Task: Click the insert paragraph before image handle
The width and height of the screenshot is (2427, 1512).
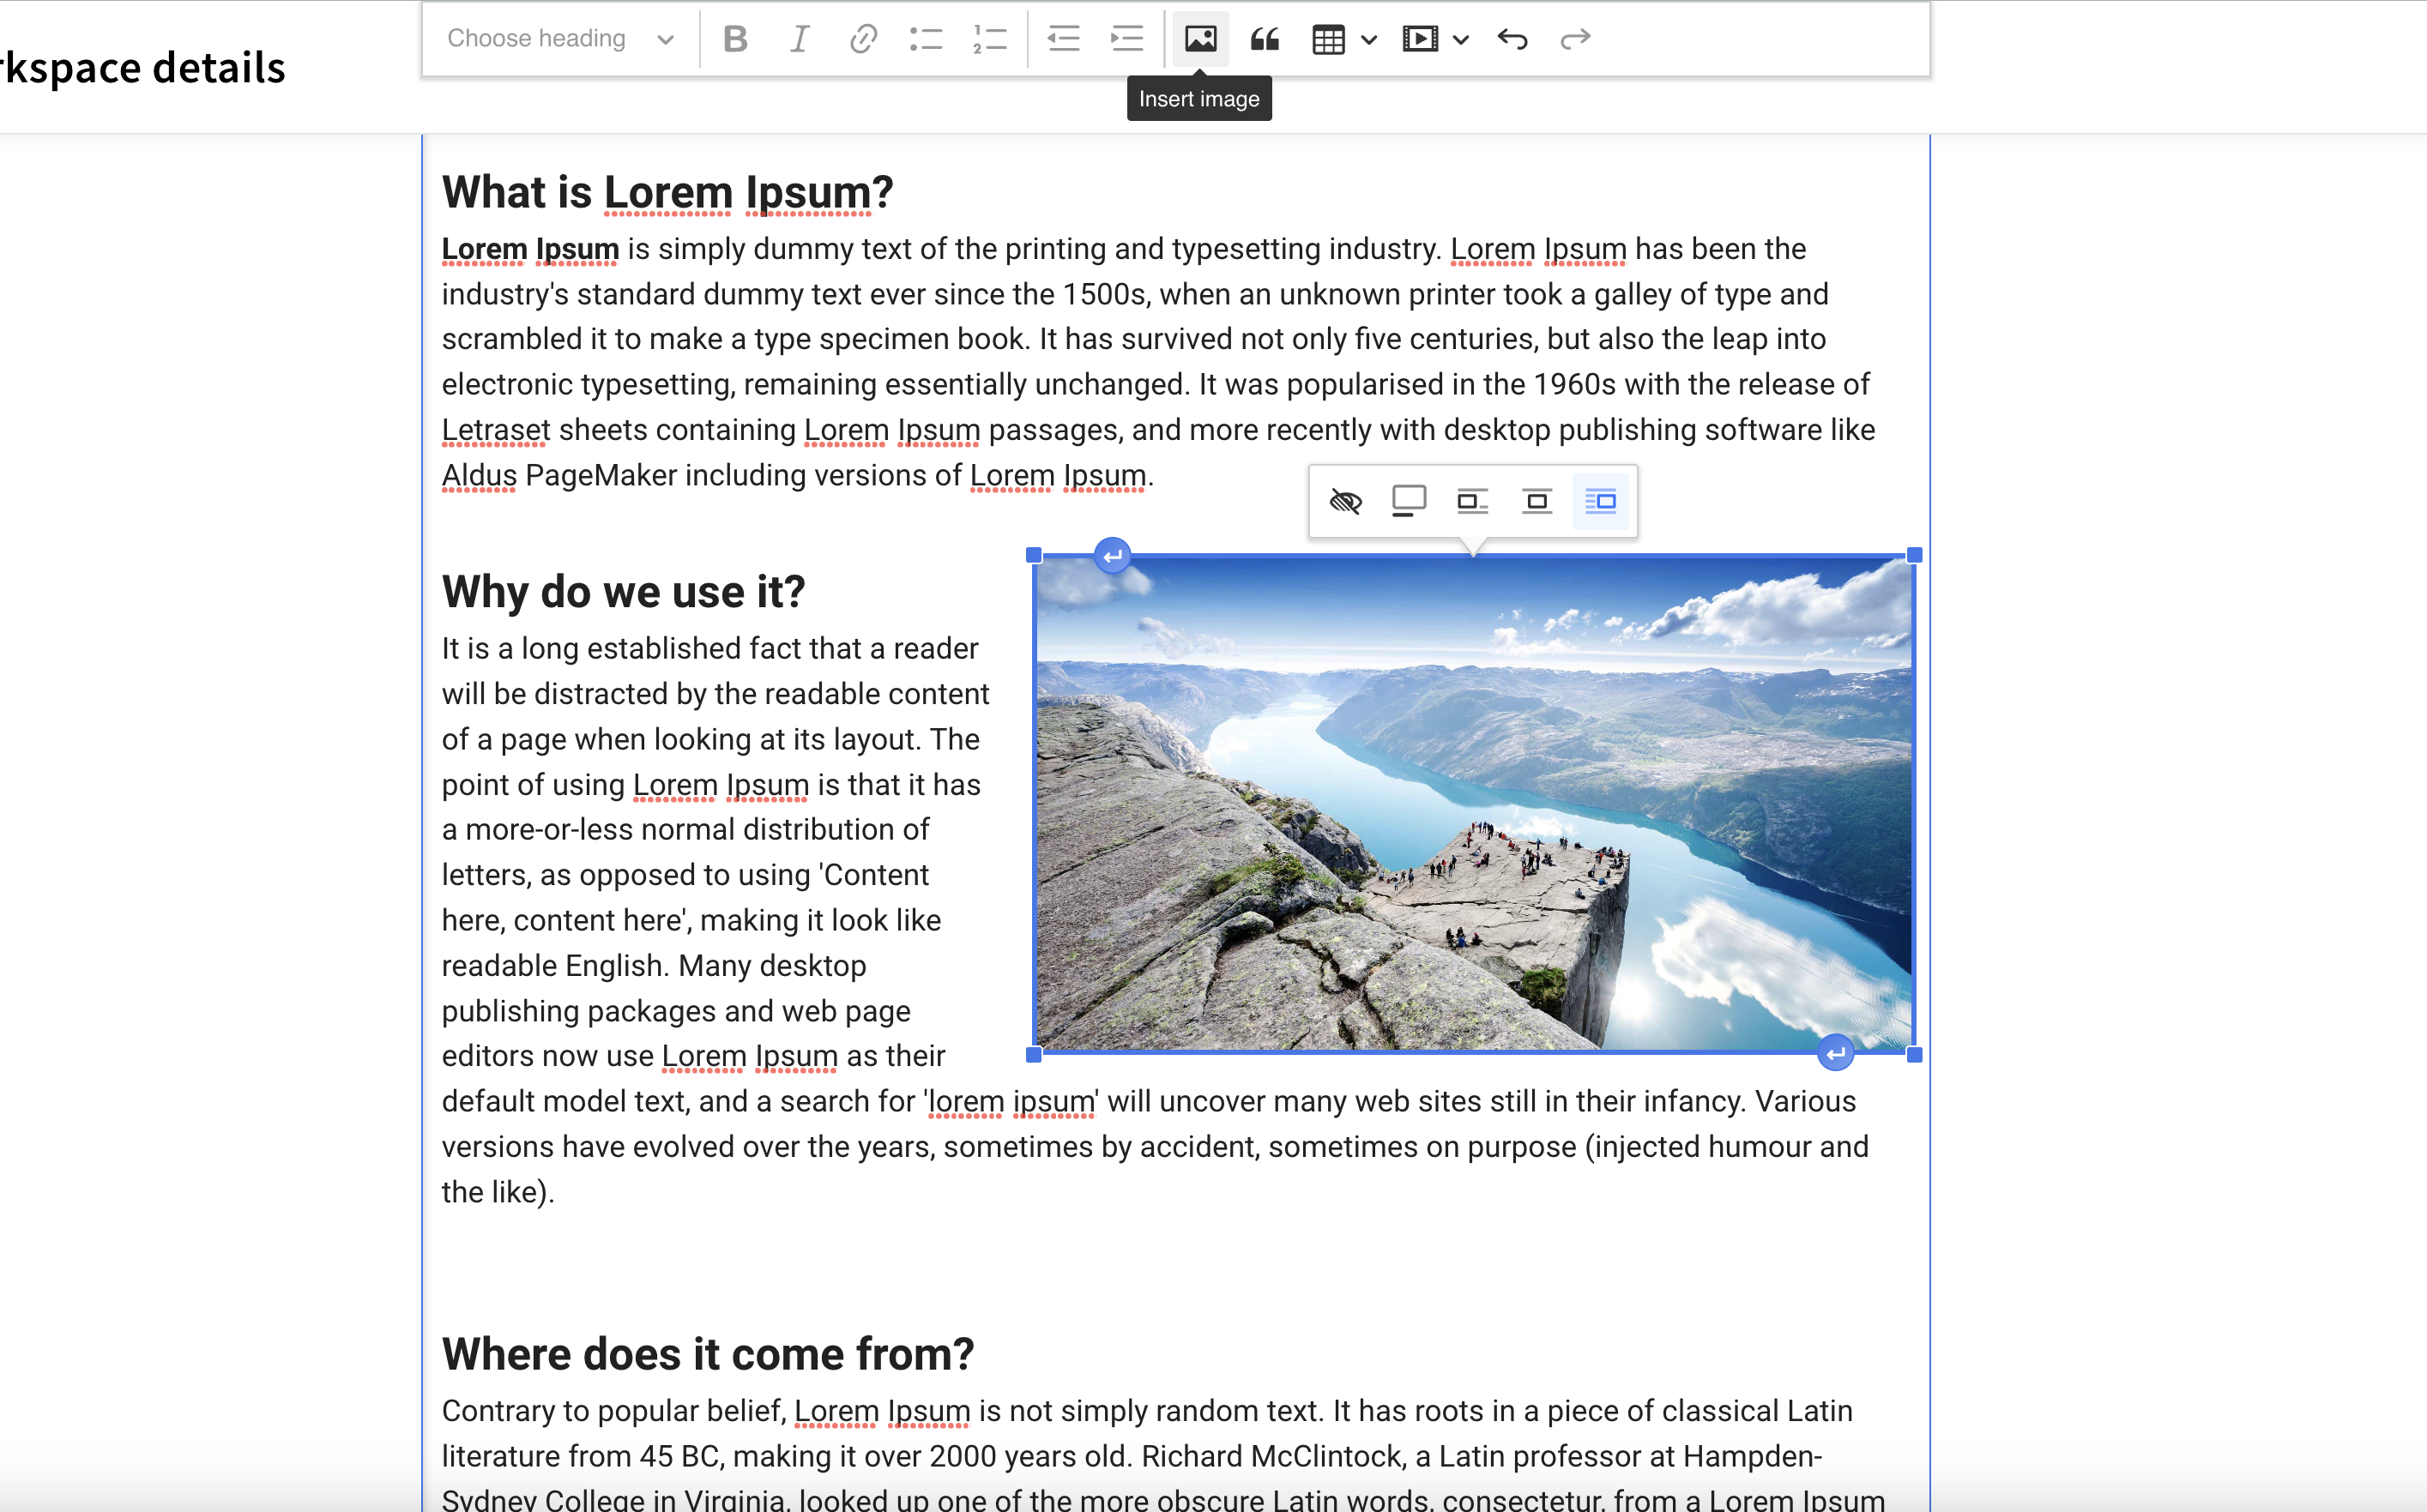Action: click(x=1112, y=556)
